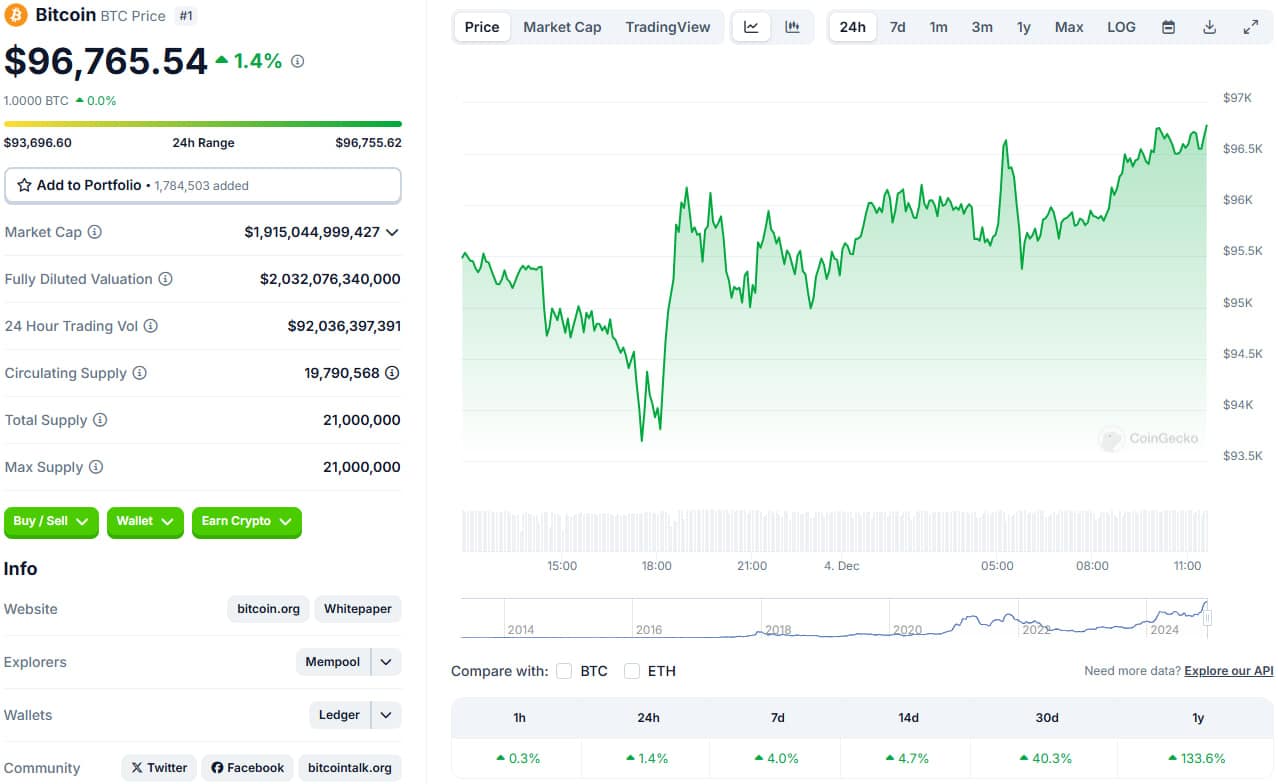Click the Explore our API link
The width and height of the screenshot is (1278, 784).
tap(1229, 671)
